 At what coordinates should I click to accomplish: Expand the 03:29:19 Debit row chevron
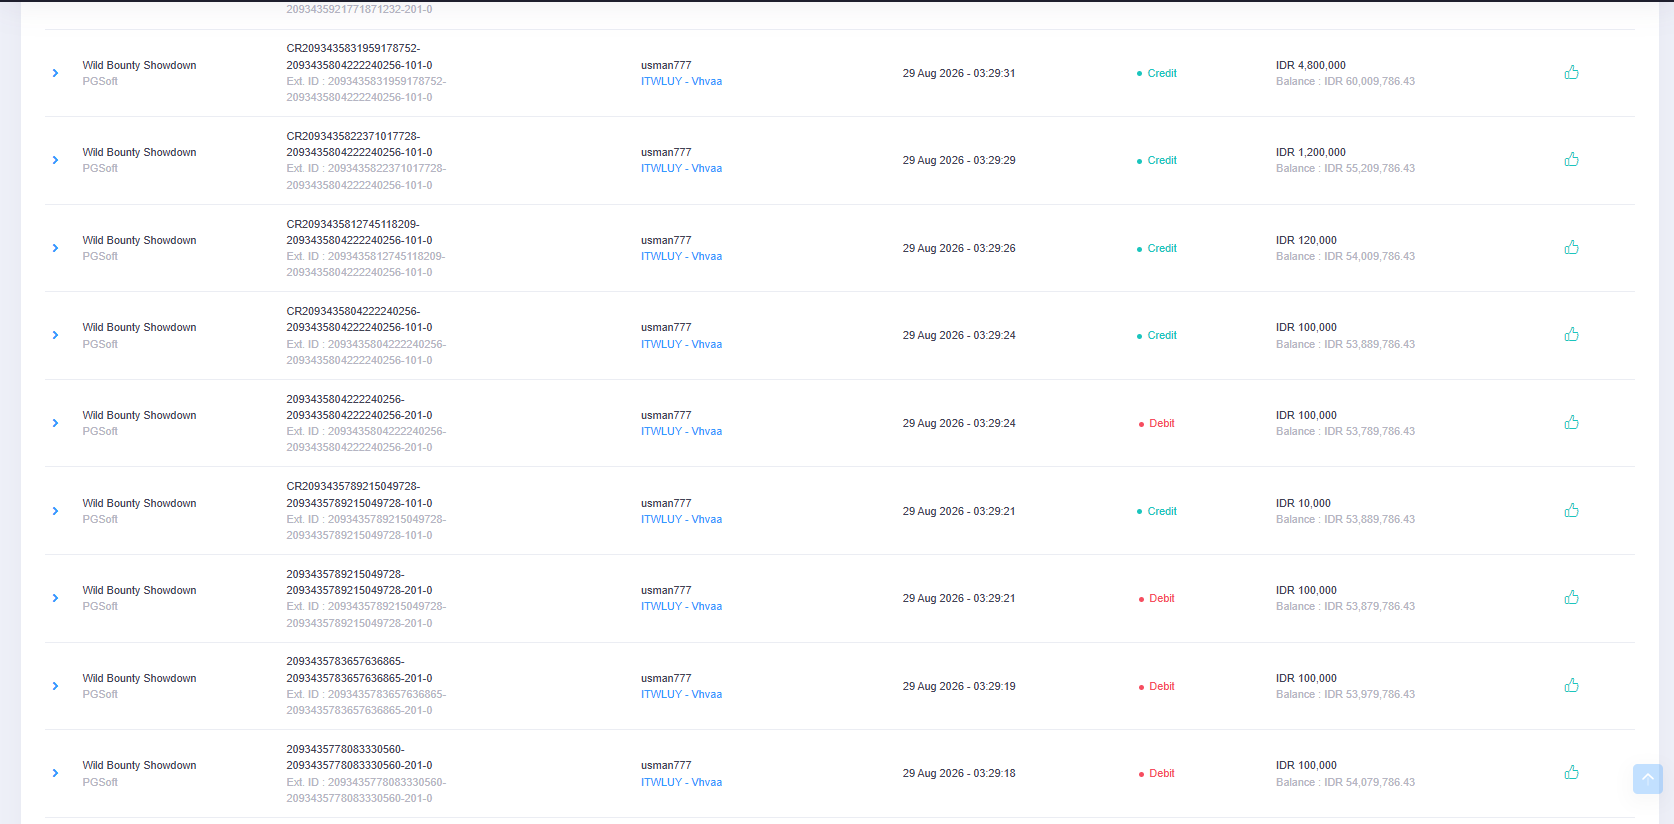coord(55,686)
